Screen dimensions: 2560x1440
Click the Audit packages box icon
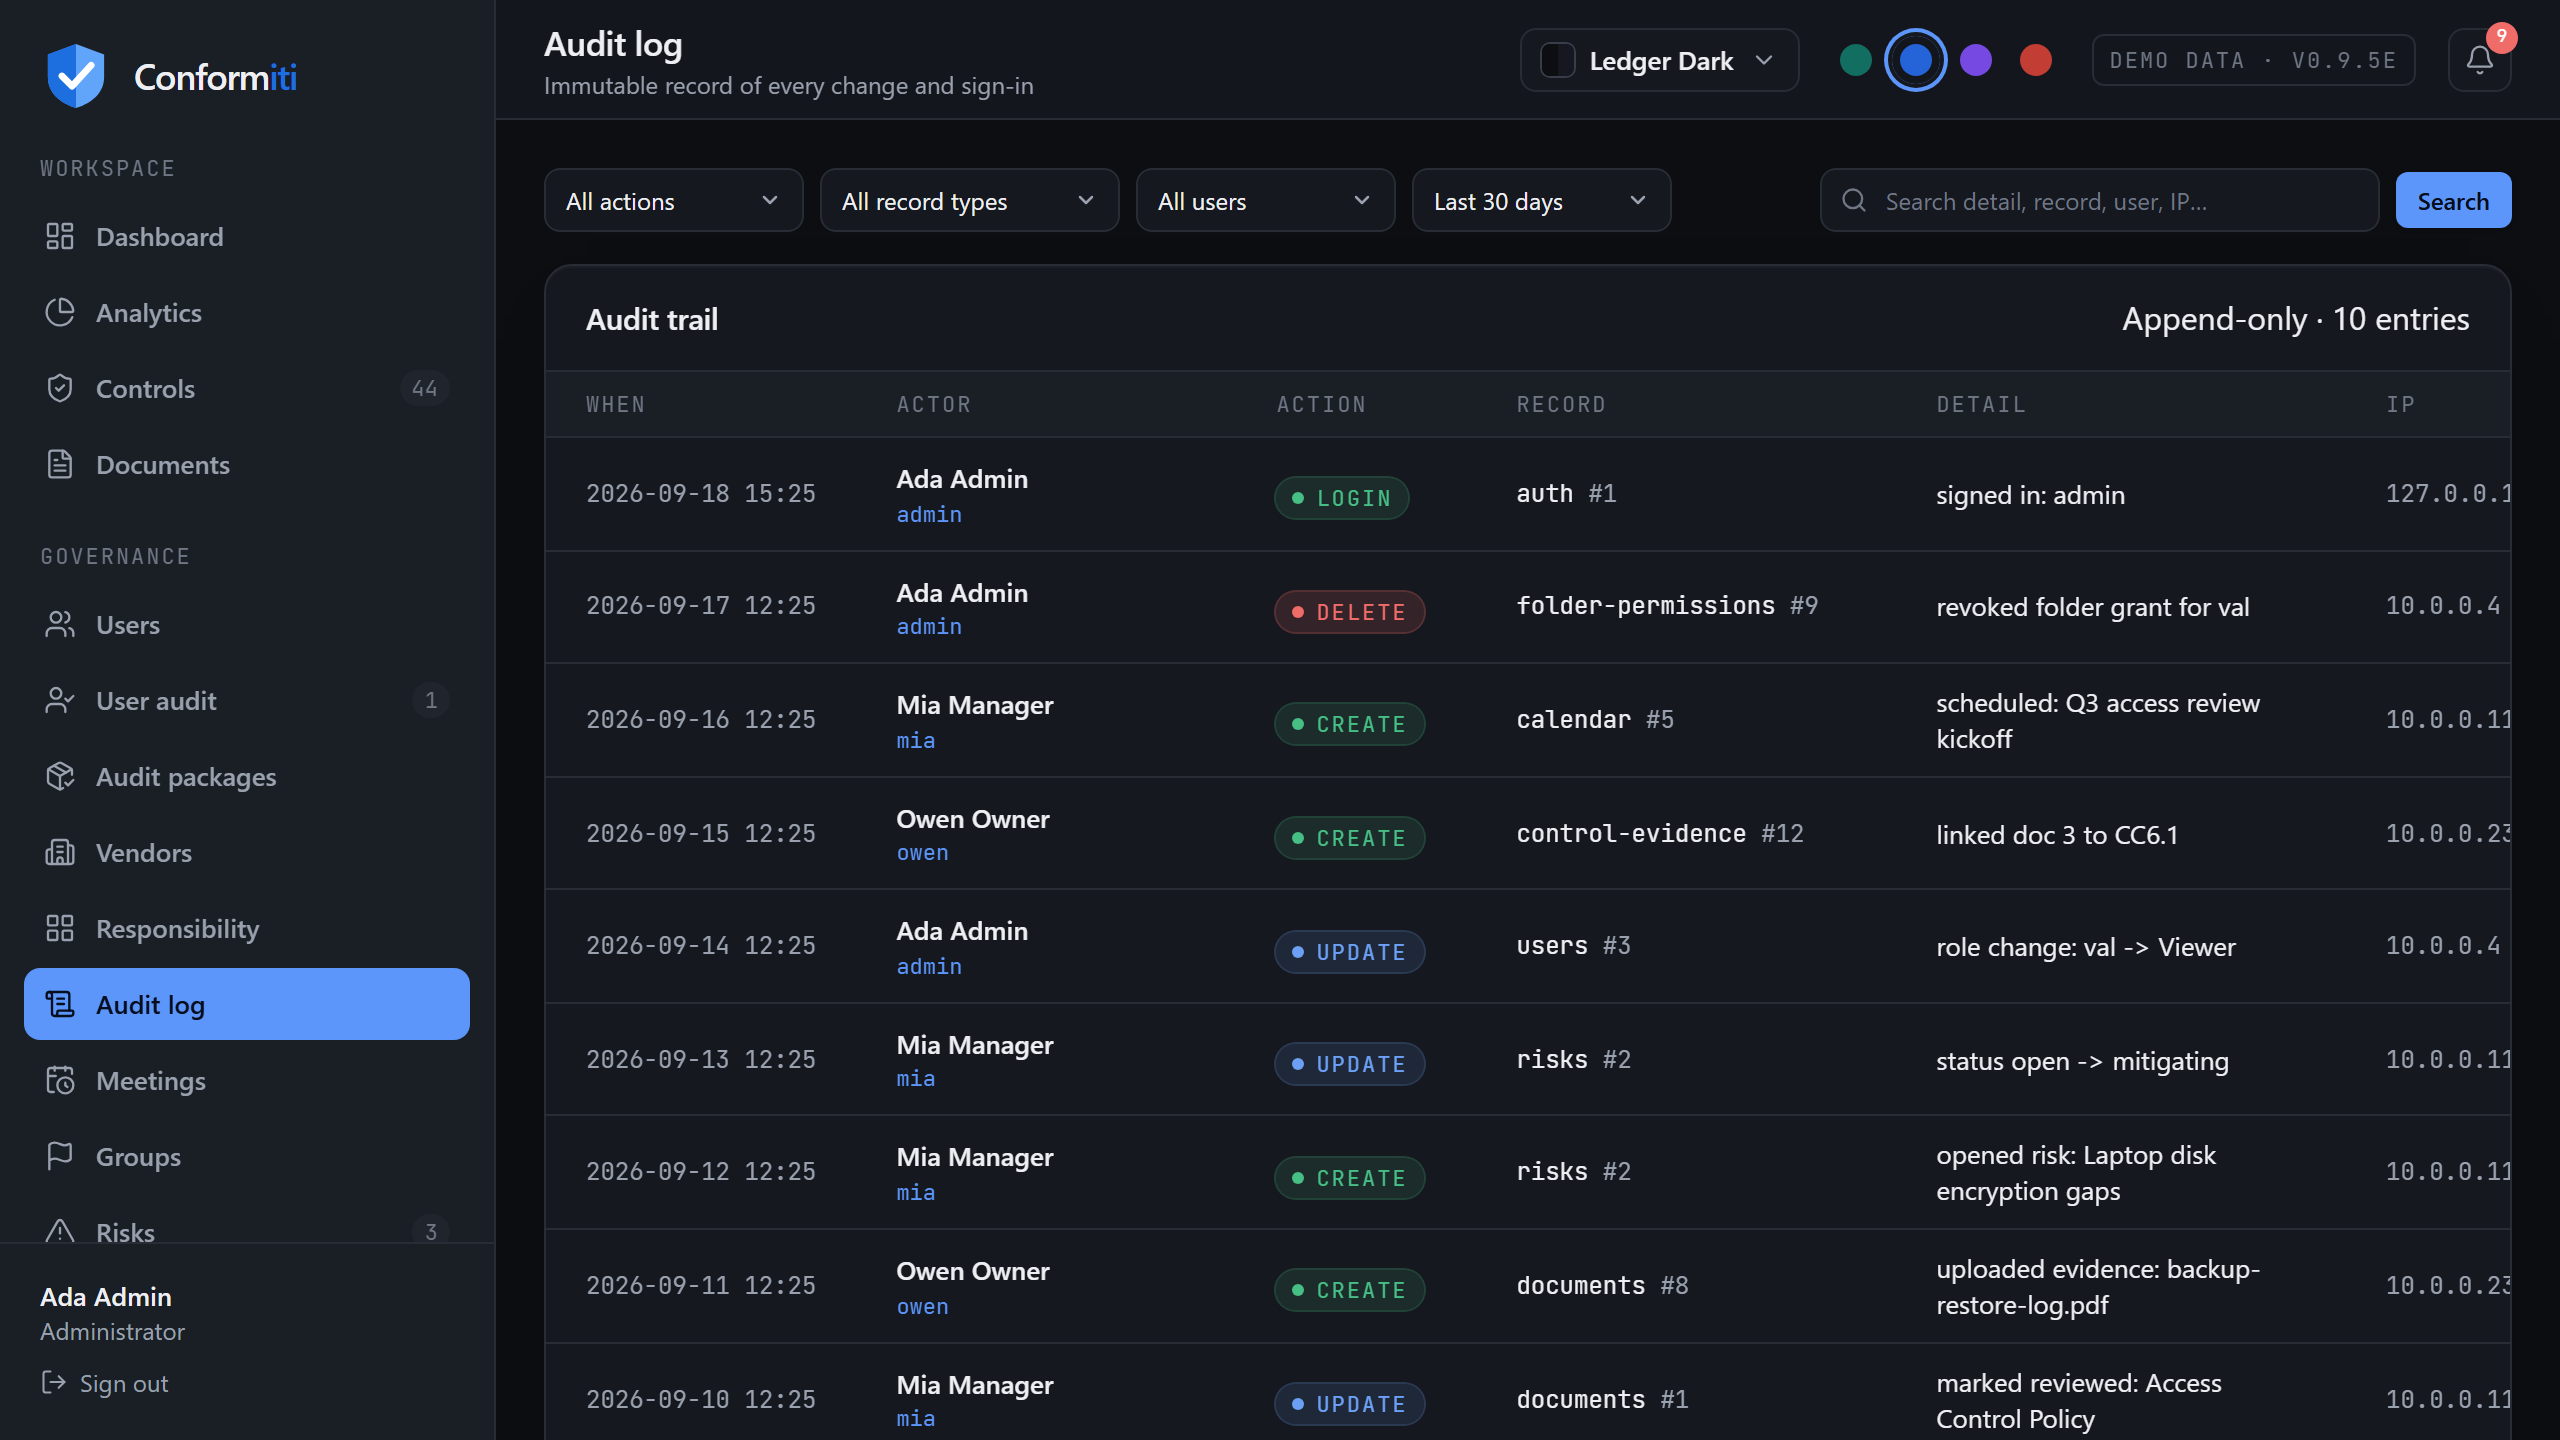pyautogui.click(x=60, y=776)
